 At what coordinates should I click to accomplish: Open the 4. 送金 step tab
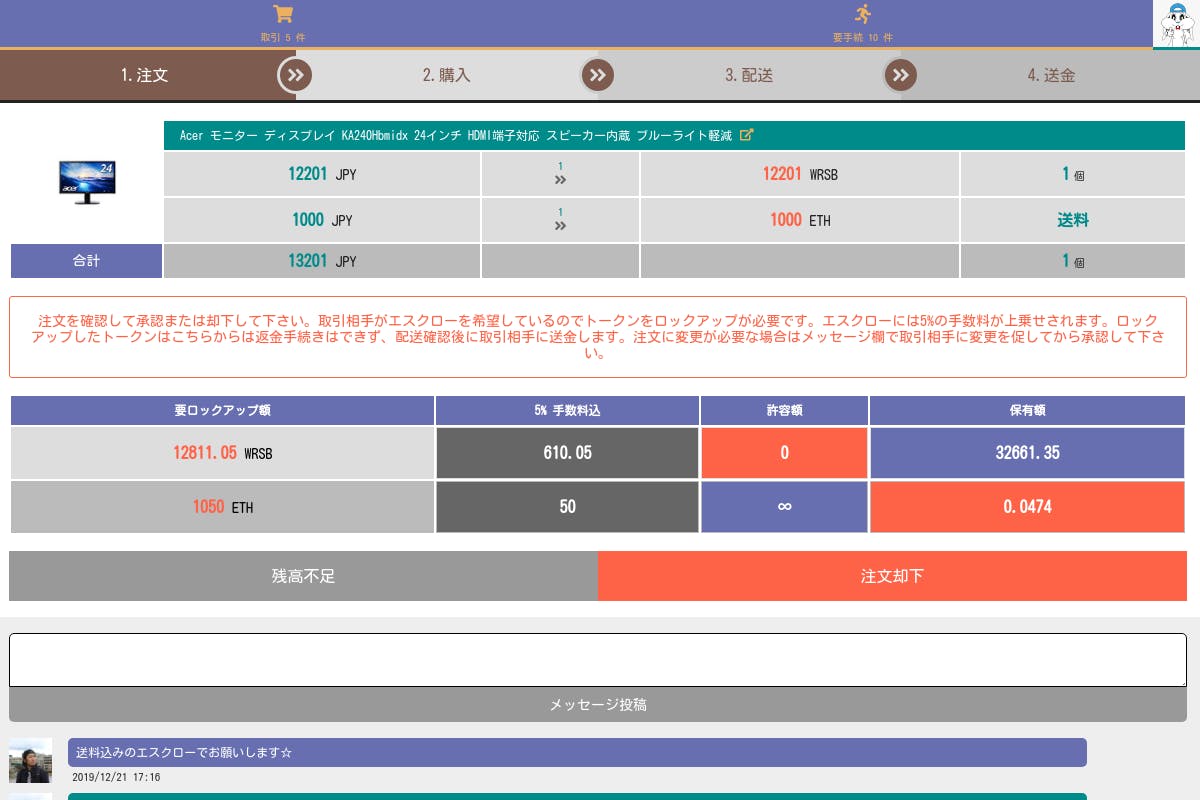(1050, 75)
